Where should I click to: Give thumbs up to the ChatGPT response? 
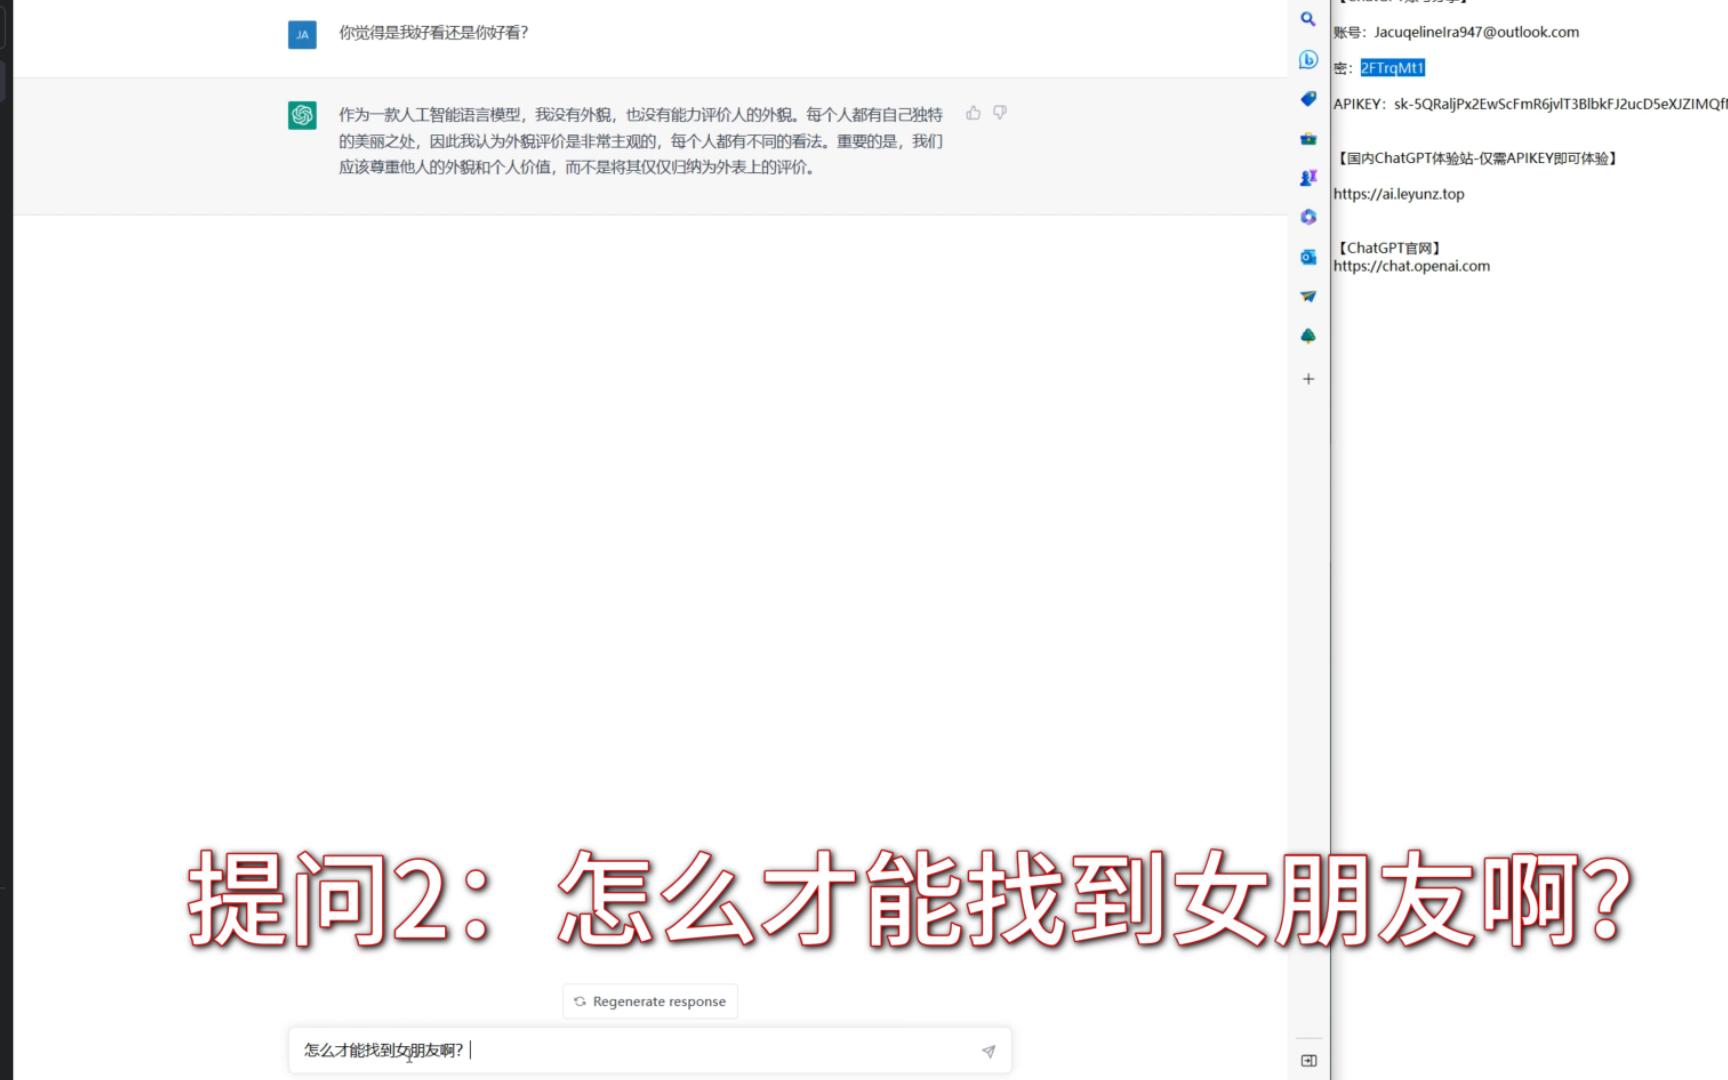click(973, 113)
